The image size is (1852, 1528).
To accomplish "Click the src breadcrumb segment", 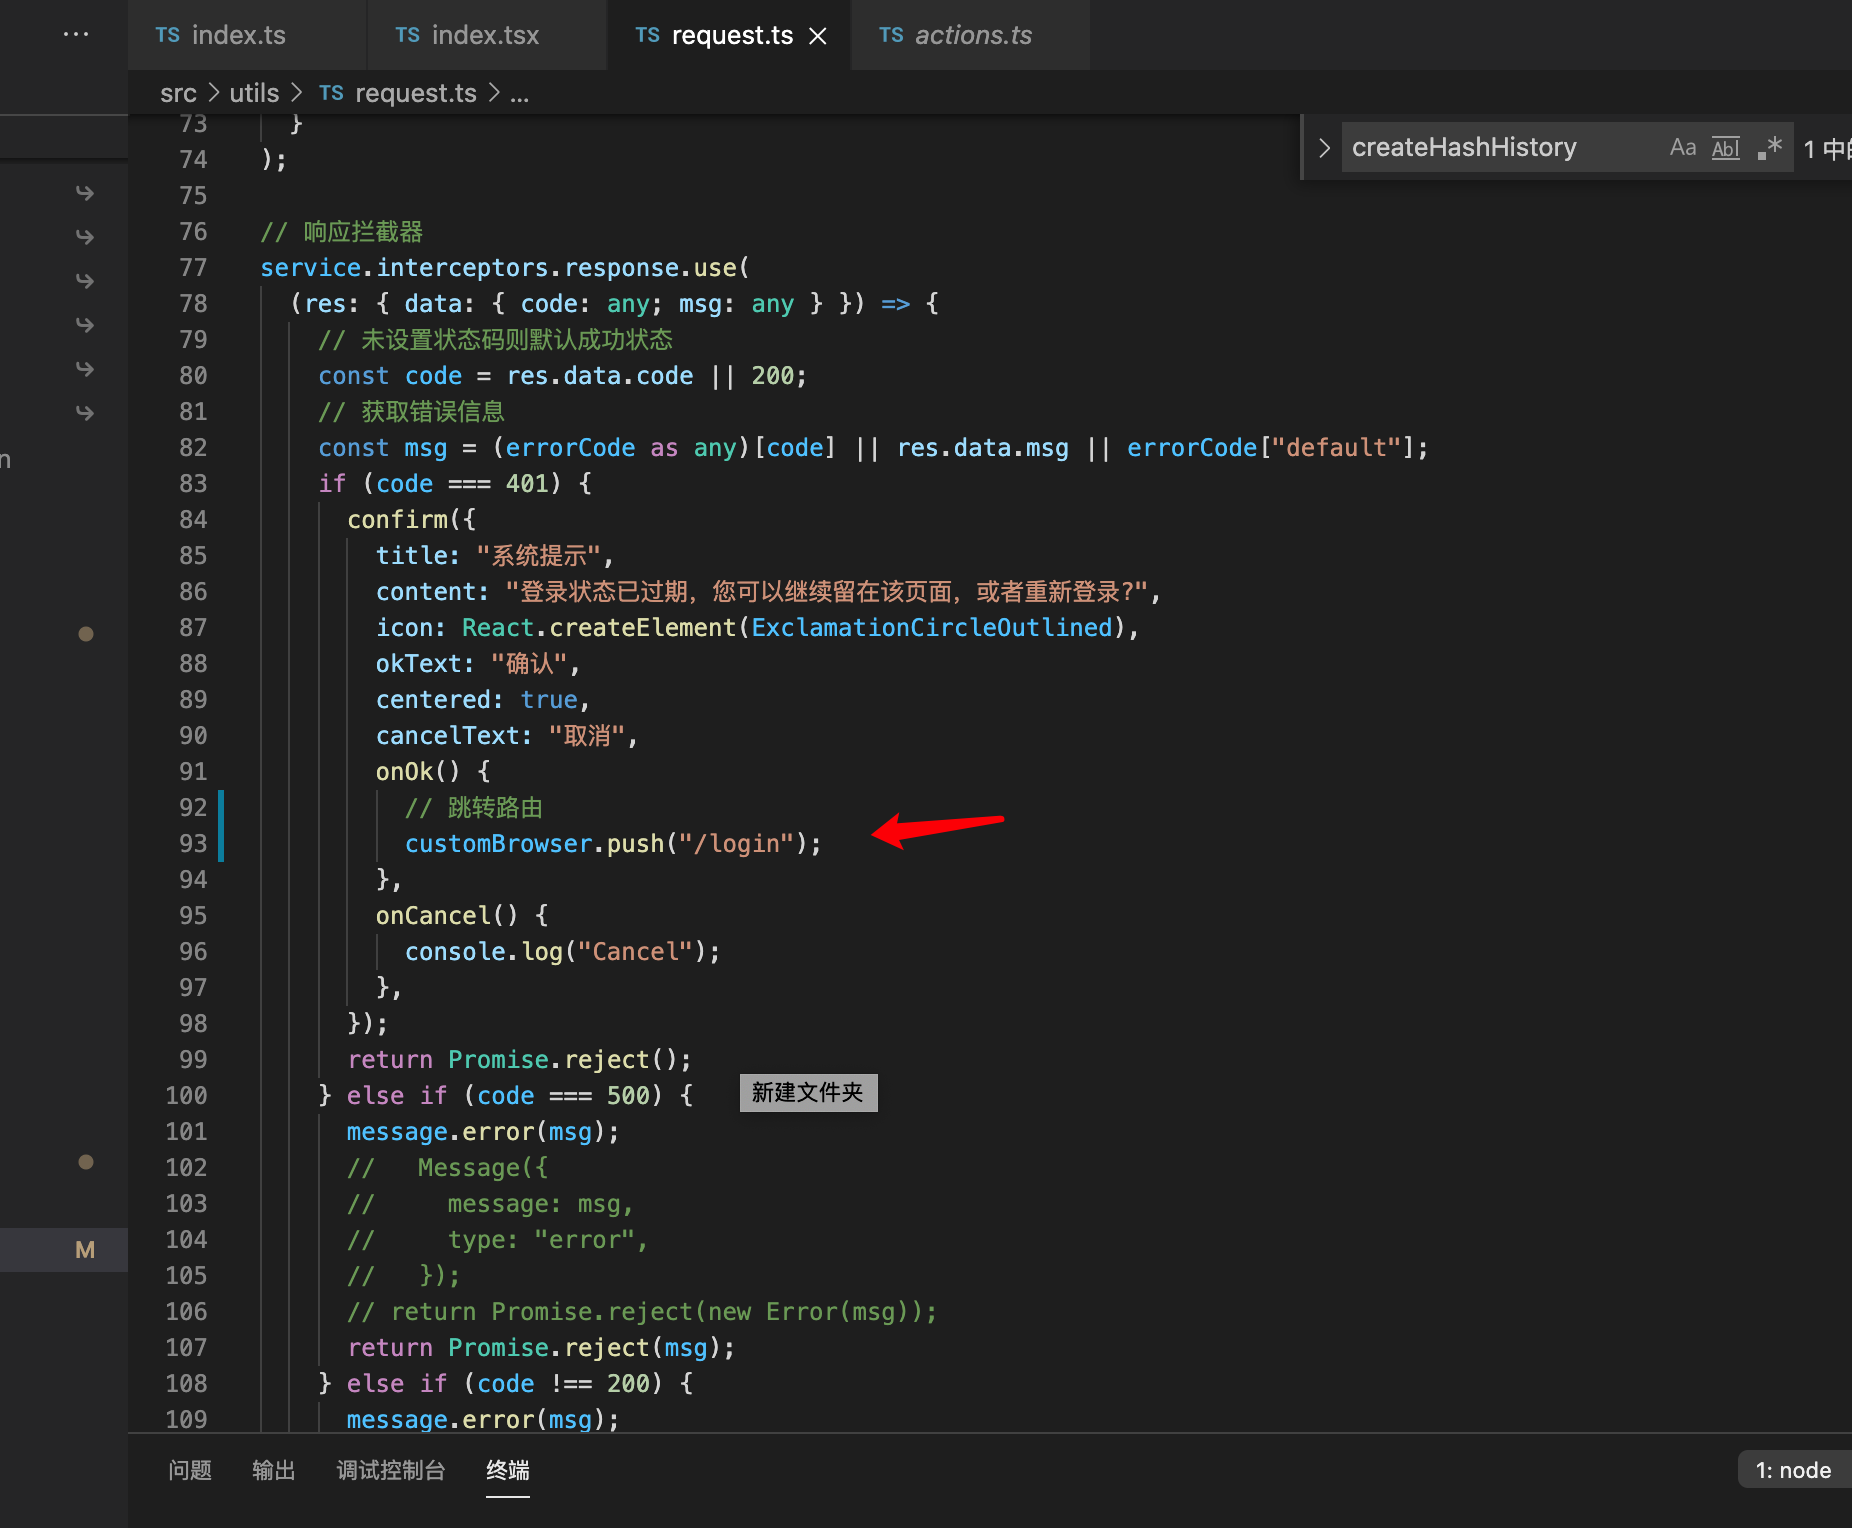I will pyautogui.click(x=178, y=93).
